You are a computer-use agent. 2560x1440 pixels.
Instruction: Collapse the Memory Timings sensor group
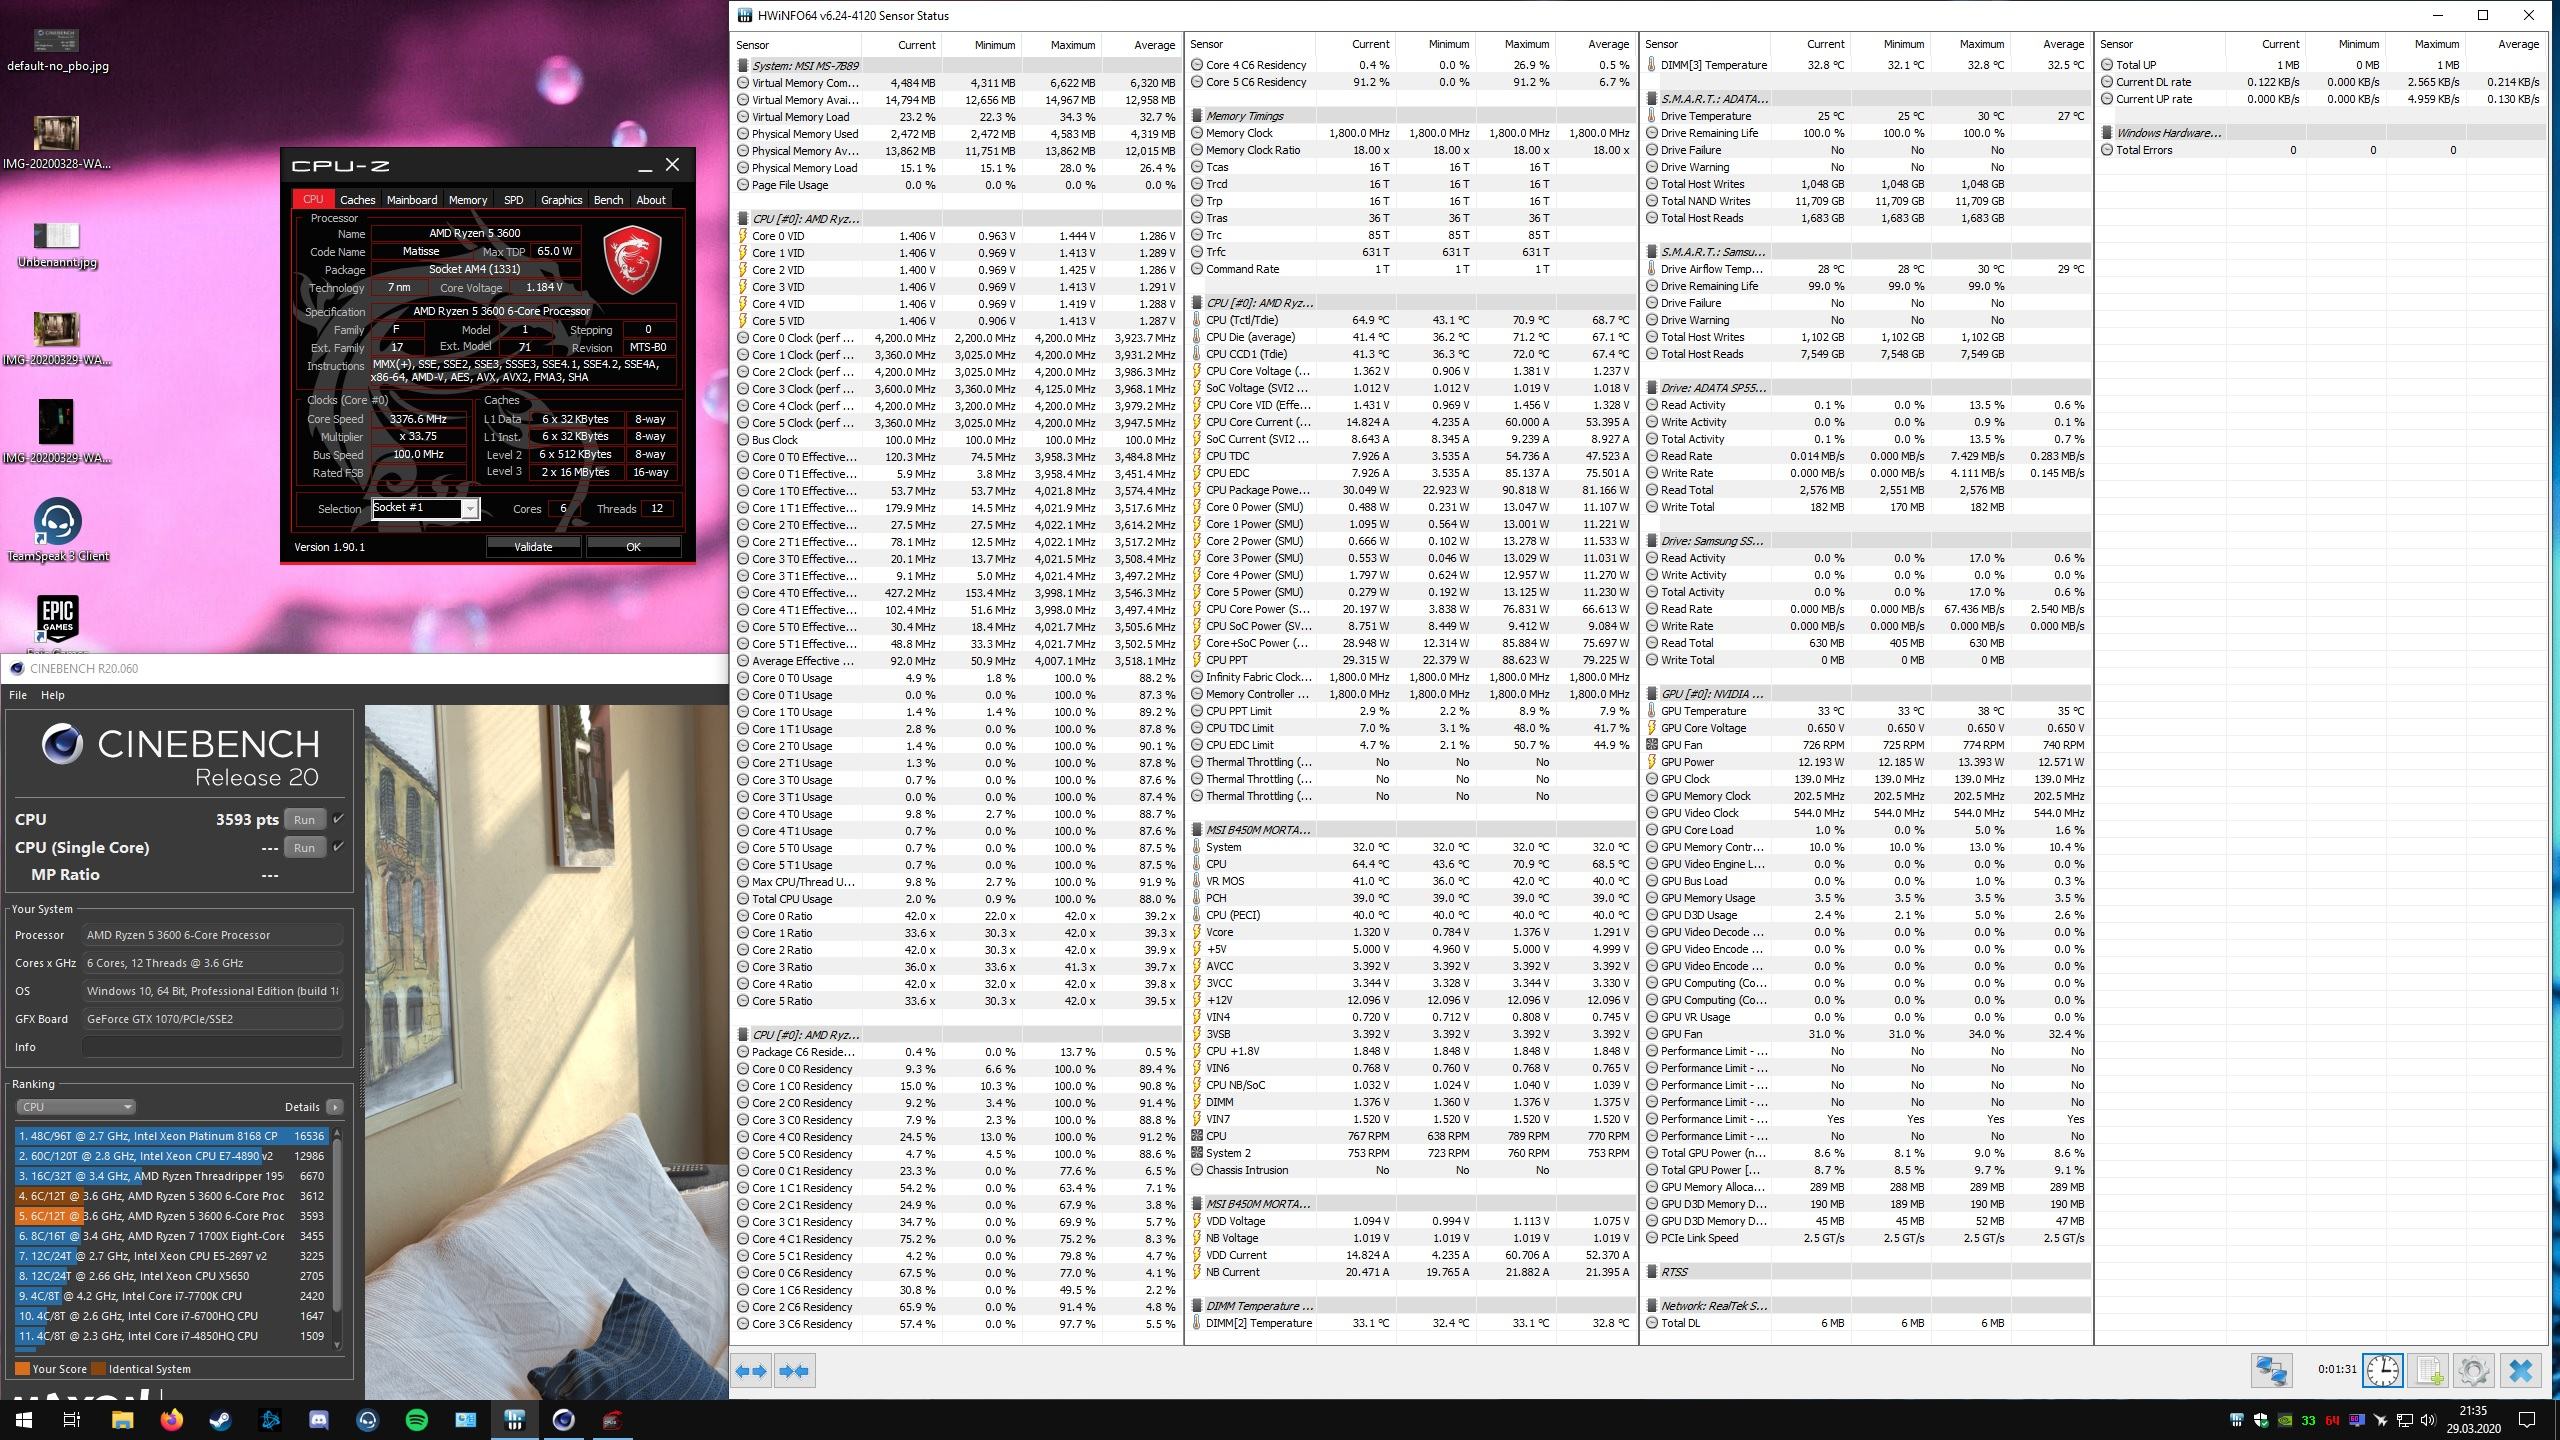coord(1197,116)
